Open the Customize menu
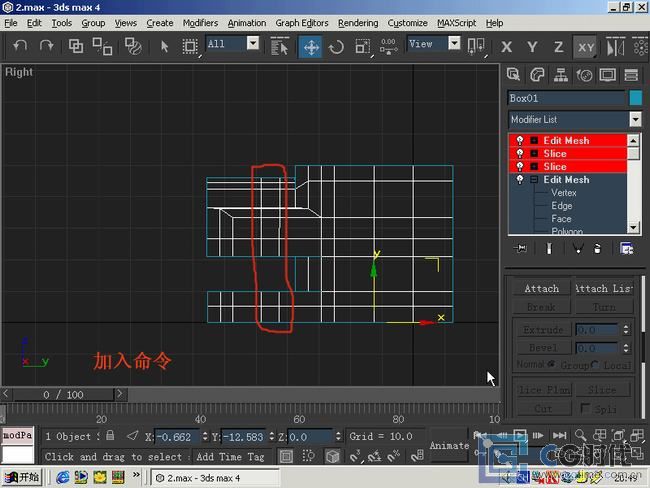650x488 pixels. 407,23
